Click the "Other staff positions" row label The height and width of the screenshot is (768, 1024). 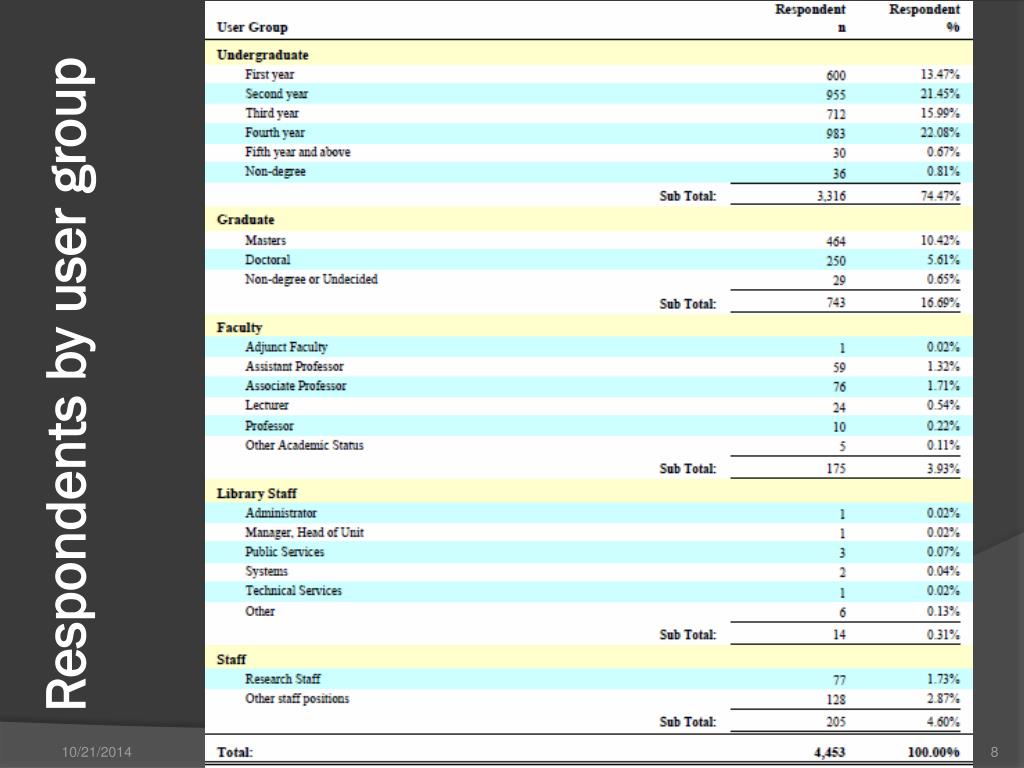pos(297,699)
